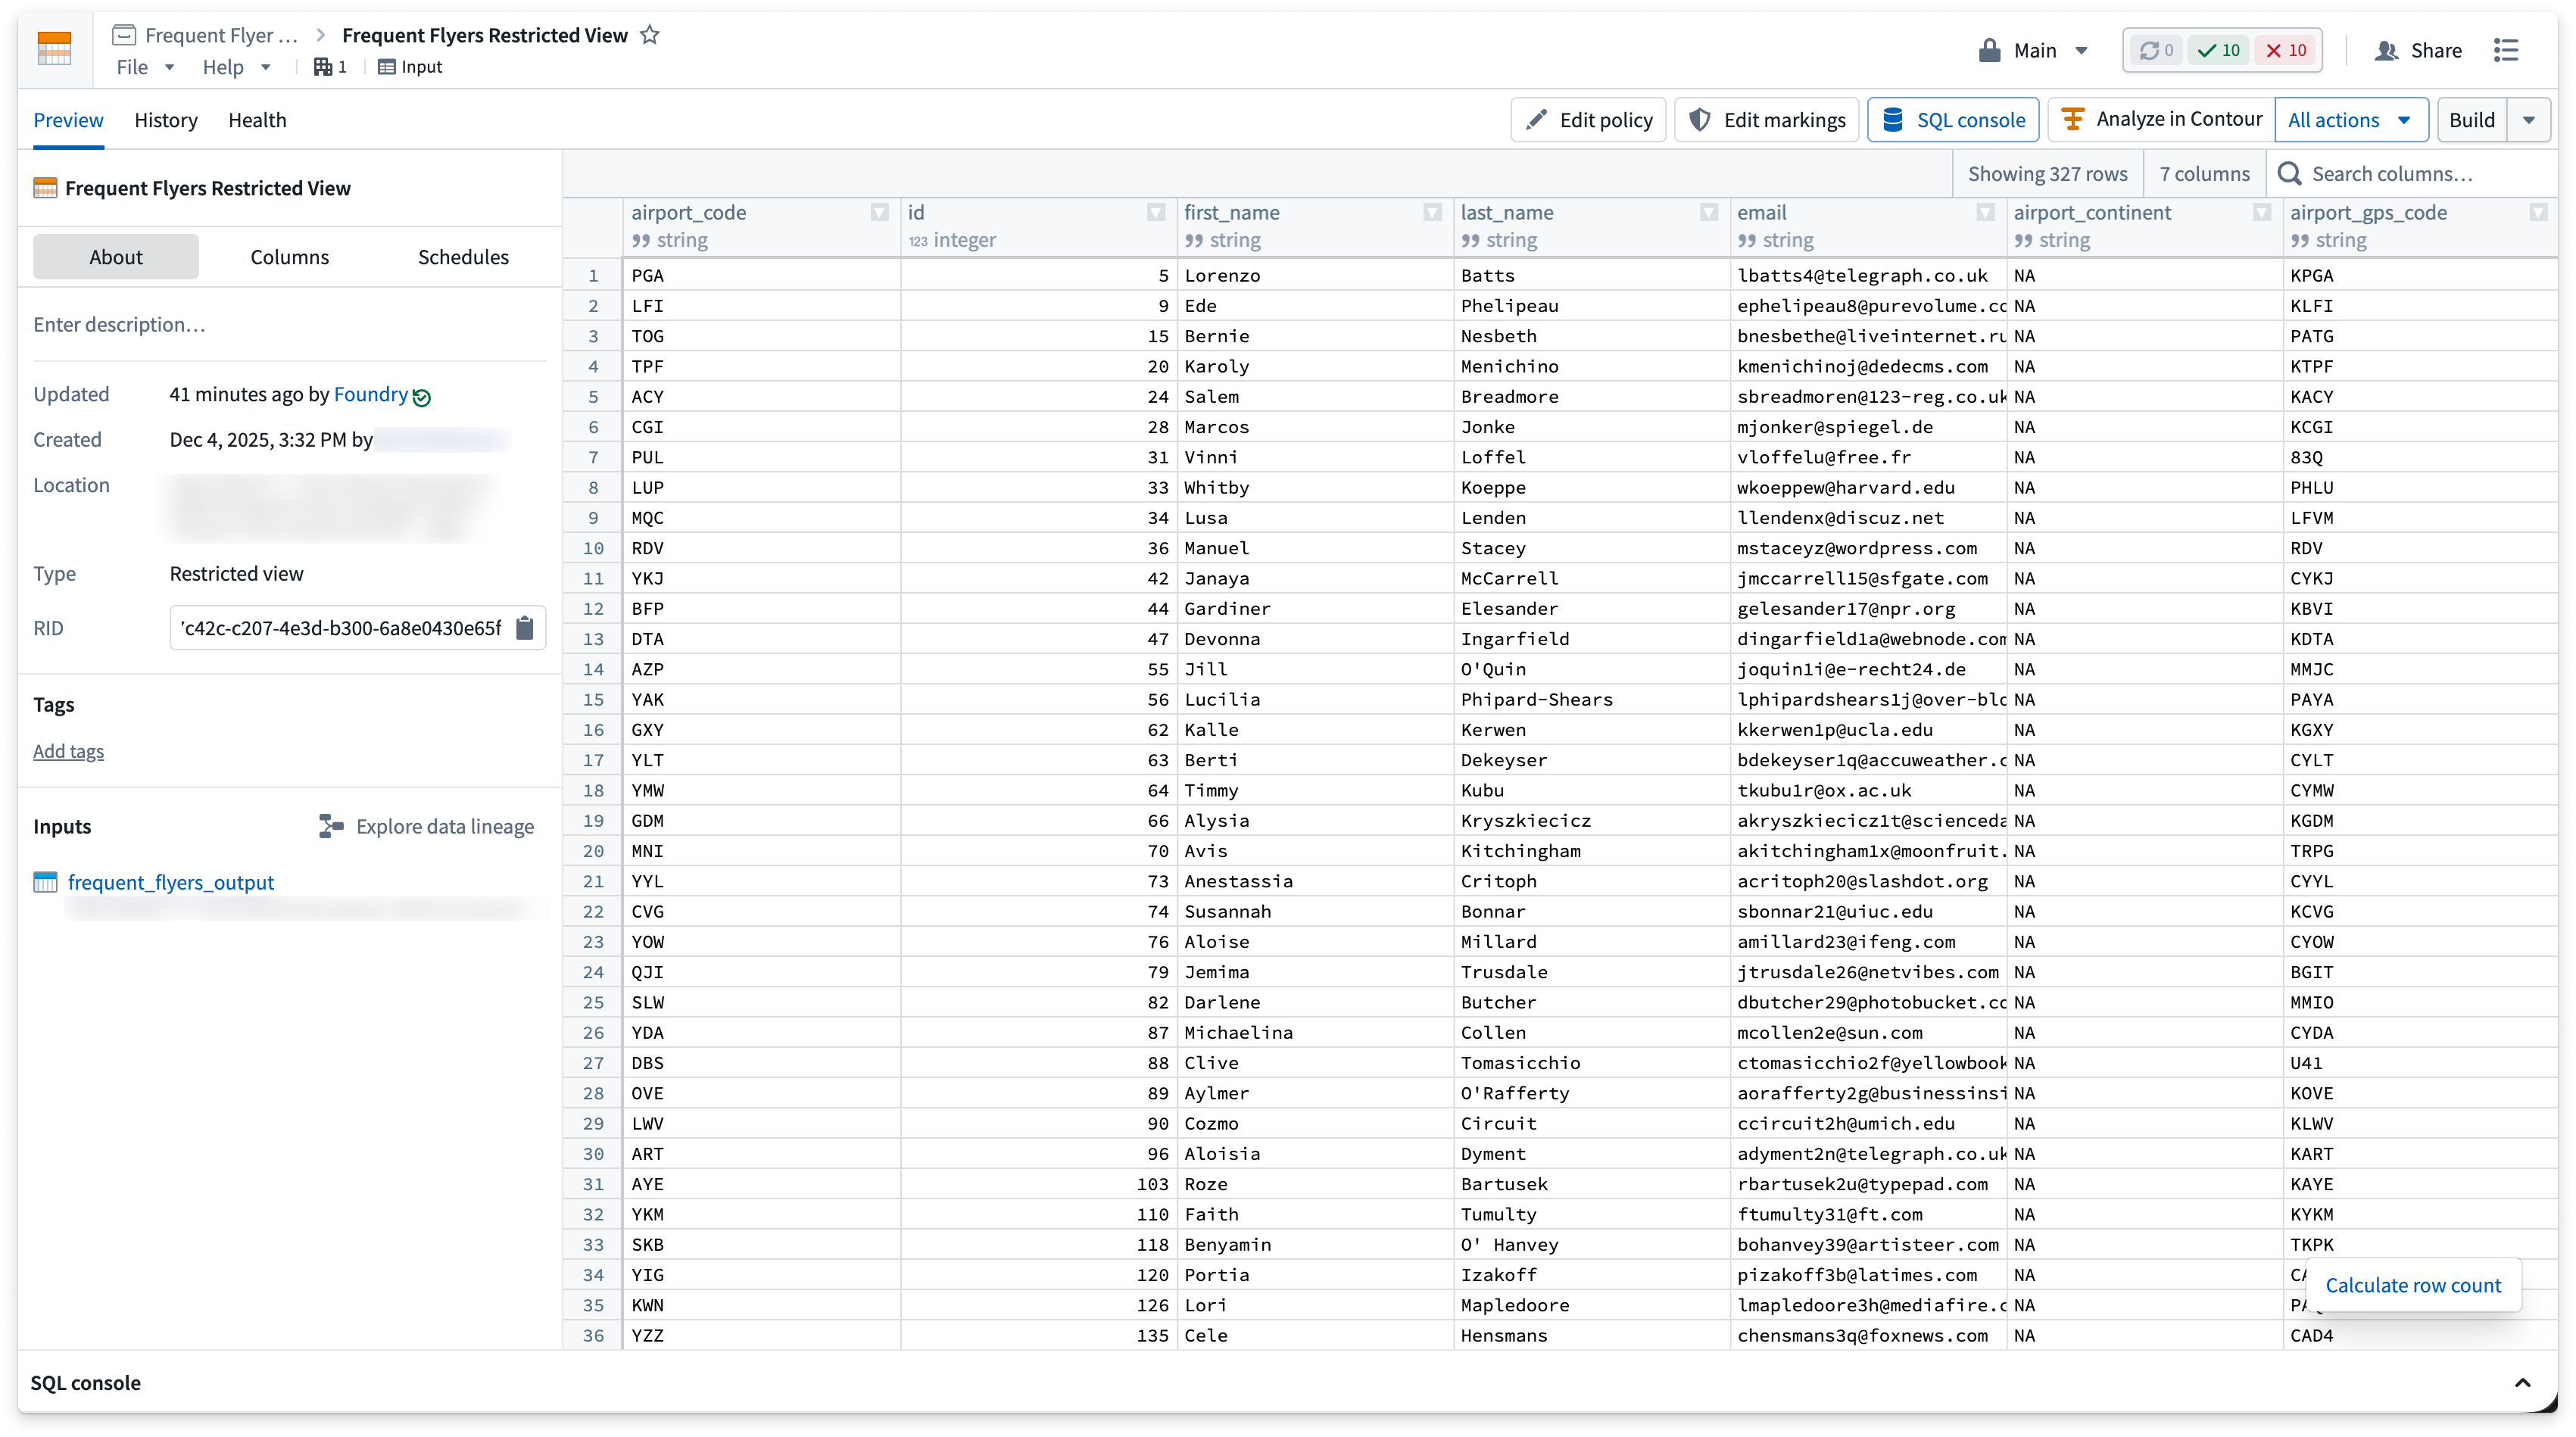This screenshot has height=1437, width=2576.
Task: Open filter menu for id column
Action: tap(1156, 212)
